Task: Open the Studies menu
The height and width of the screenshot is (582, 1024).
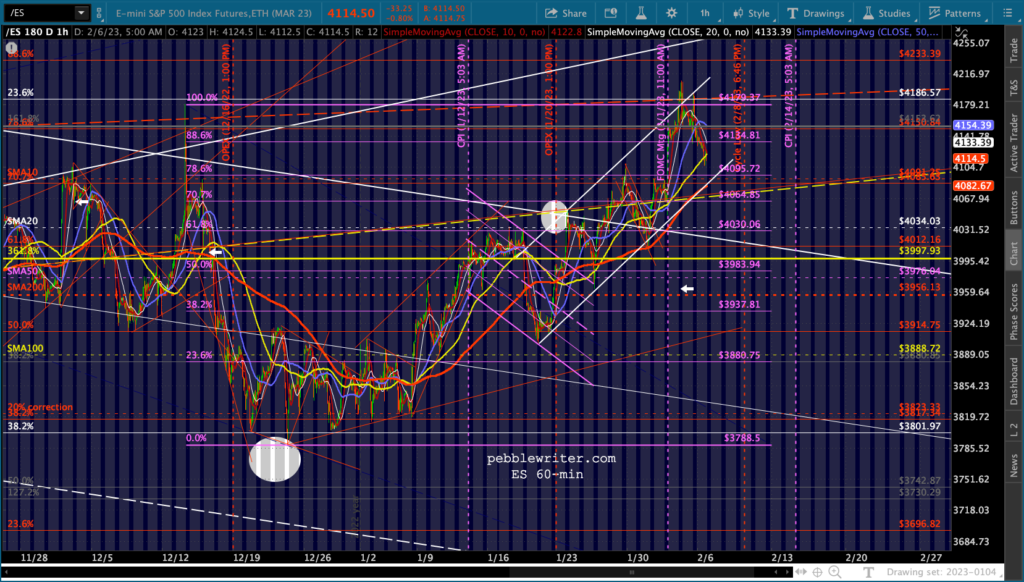Action: click(886, 13)
